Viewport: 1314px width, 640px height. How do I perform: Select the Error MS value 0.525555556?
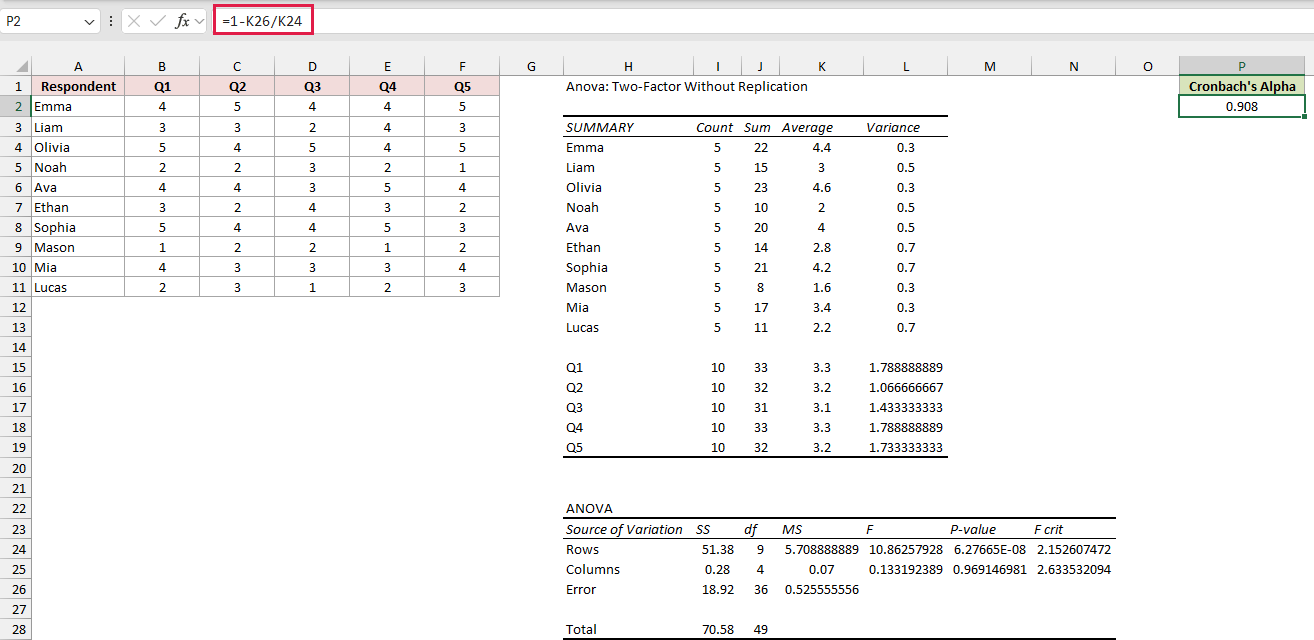822,589
